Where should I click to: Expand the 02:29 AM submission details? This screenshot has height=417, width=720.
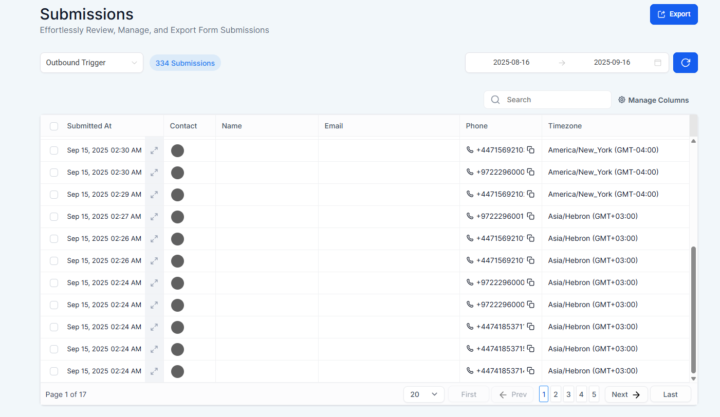click(154, 194)
